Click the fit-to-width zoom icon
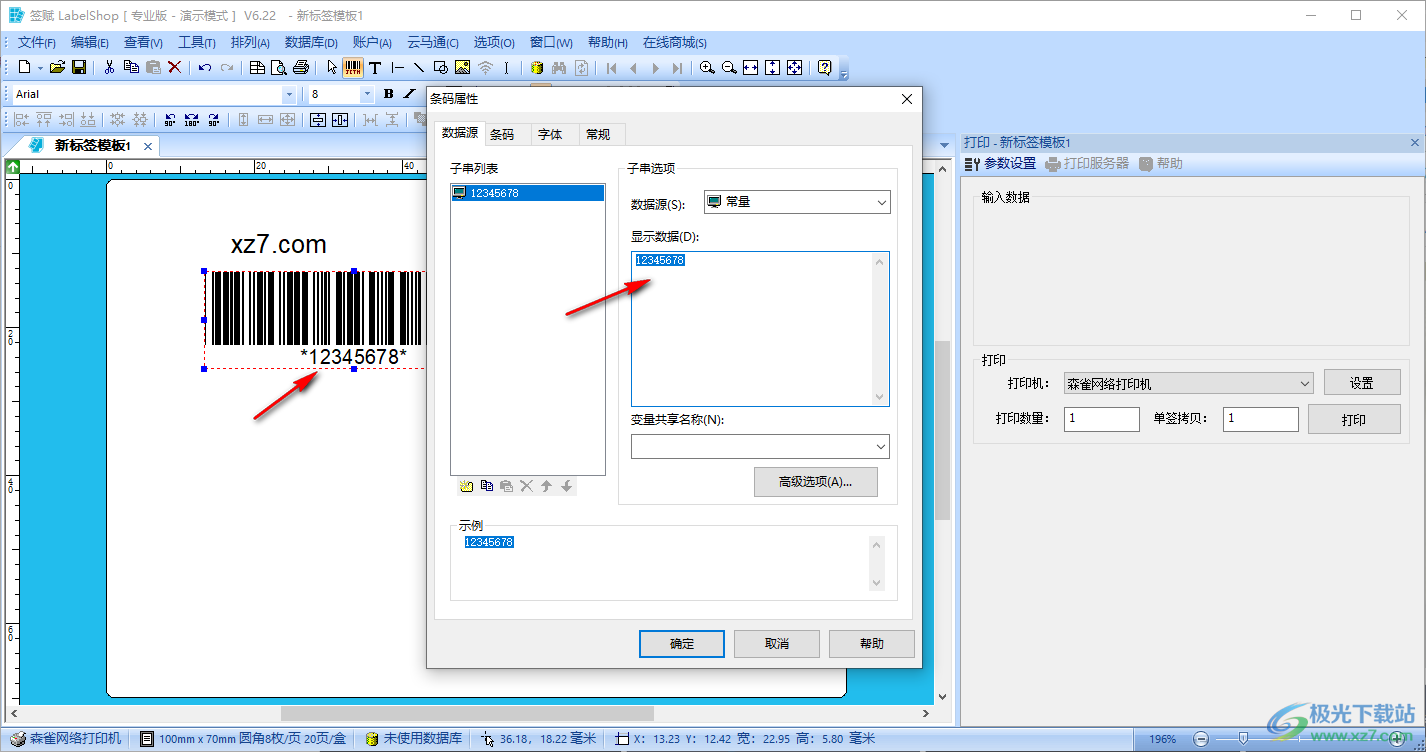The height and width of the screenshot is (752, 1426). (x=751, y=67)
